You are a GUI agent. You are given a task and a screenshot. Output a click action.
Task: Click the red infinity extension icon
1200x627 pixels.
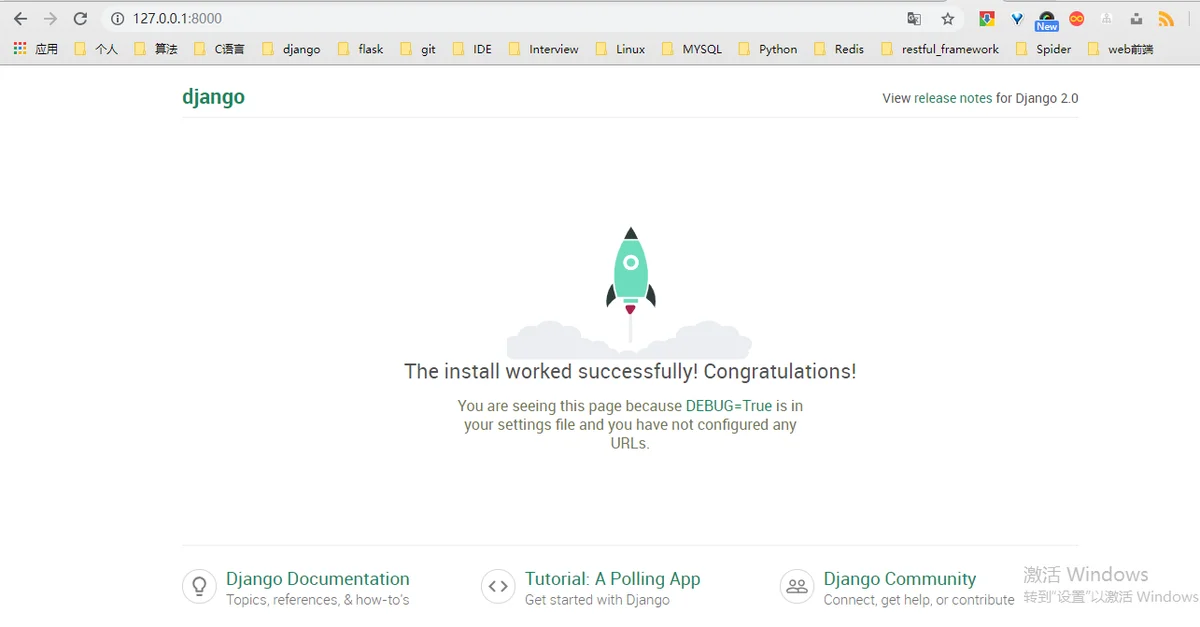pyautogui.click(x=1077, y=19)
